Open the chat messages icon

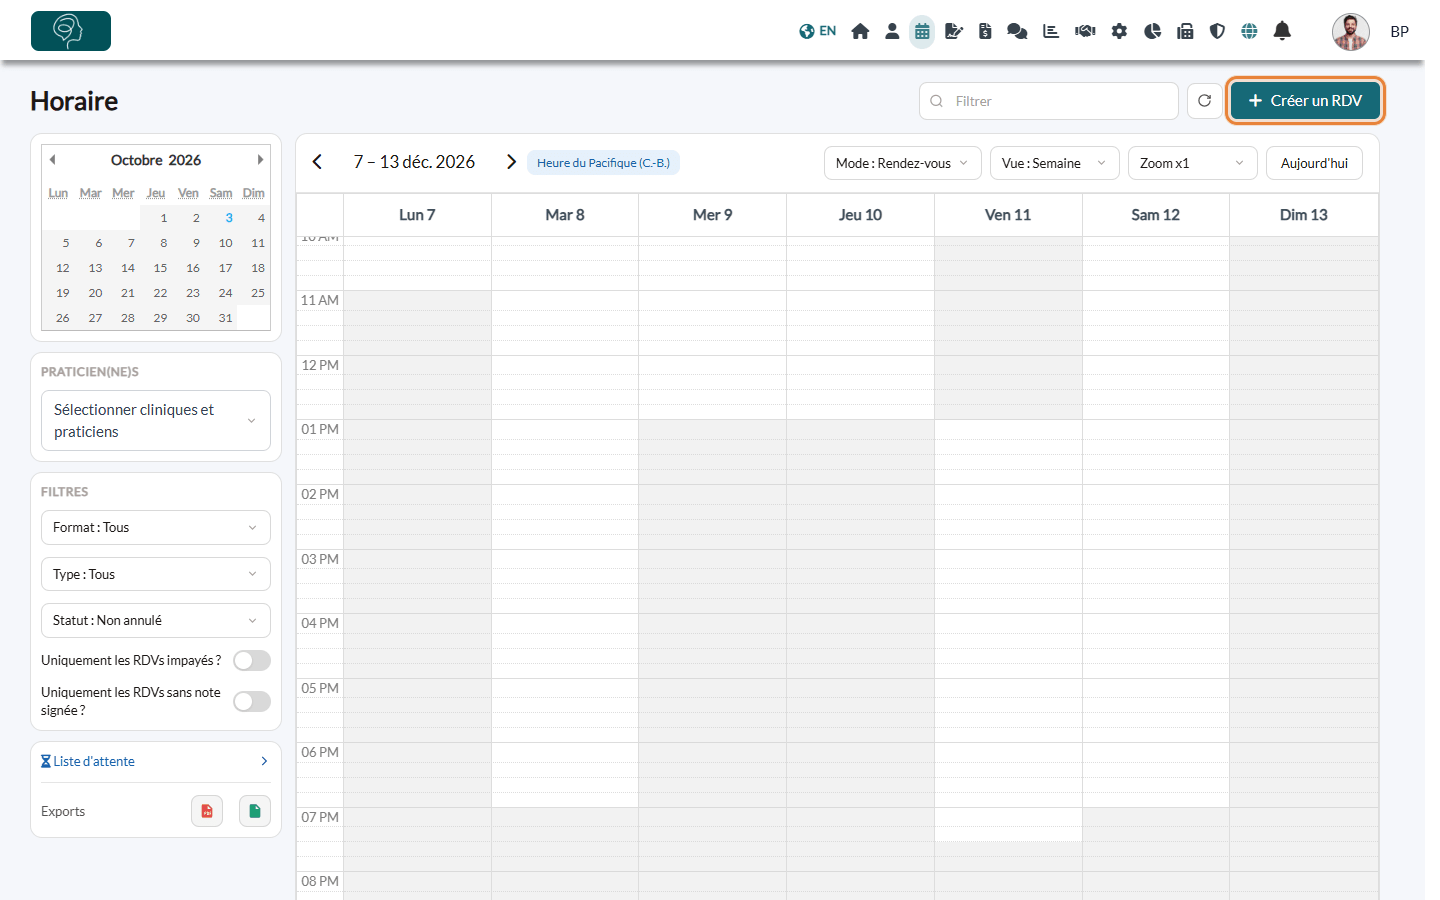(x=1017, y=31)
